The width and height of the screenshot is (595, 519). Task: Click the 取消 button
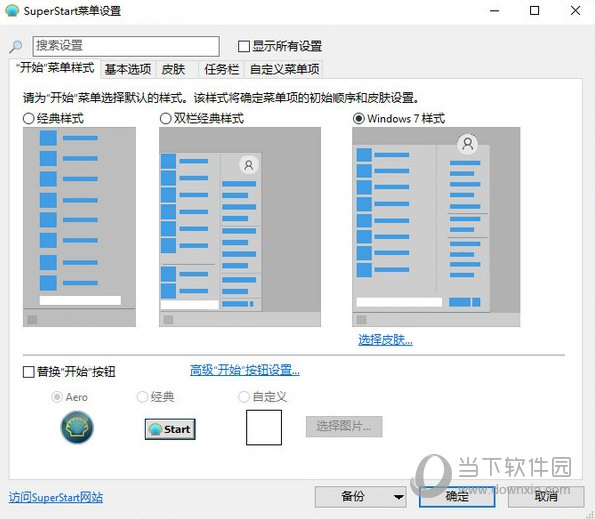(546, 497)
